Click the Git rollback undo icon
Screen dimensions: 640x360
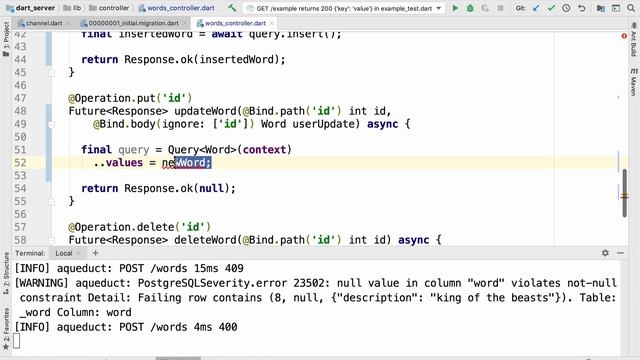(582, 8)
